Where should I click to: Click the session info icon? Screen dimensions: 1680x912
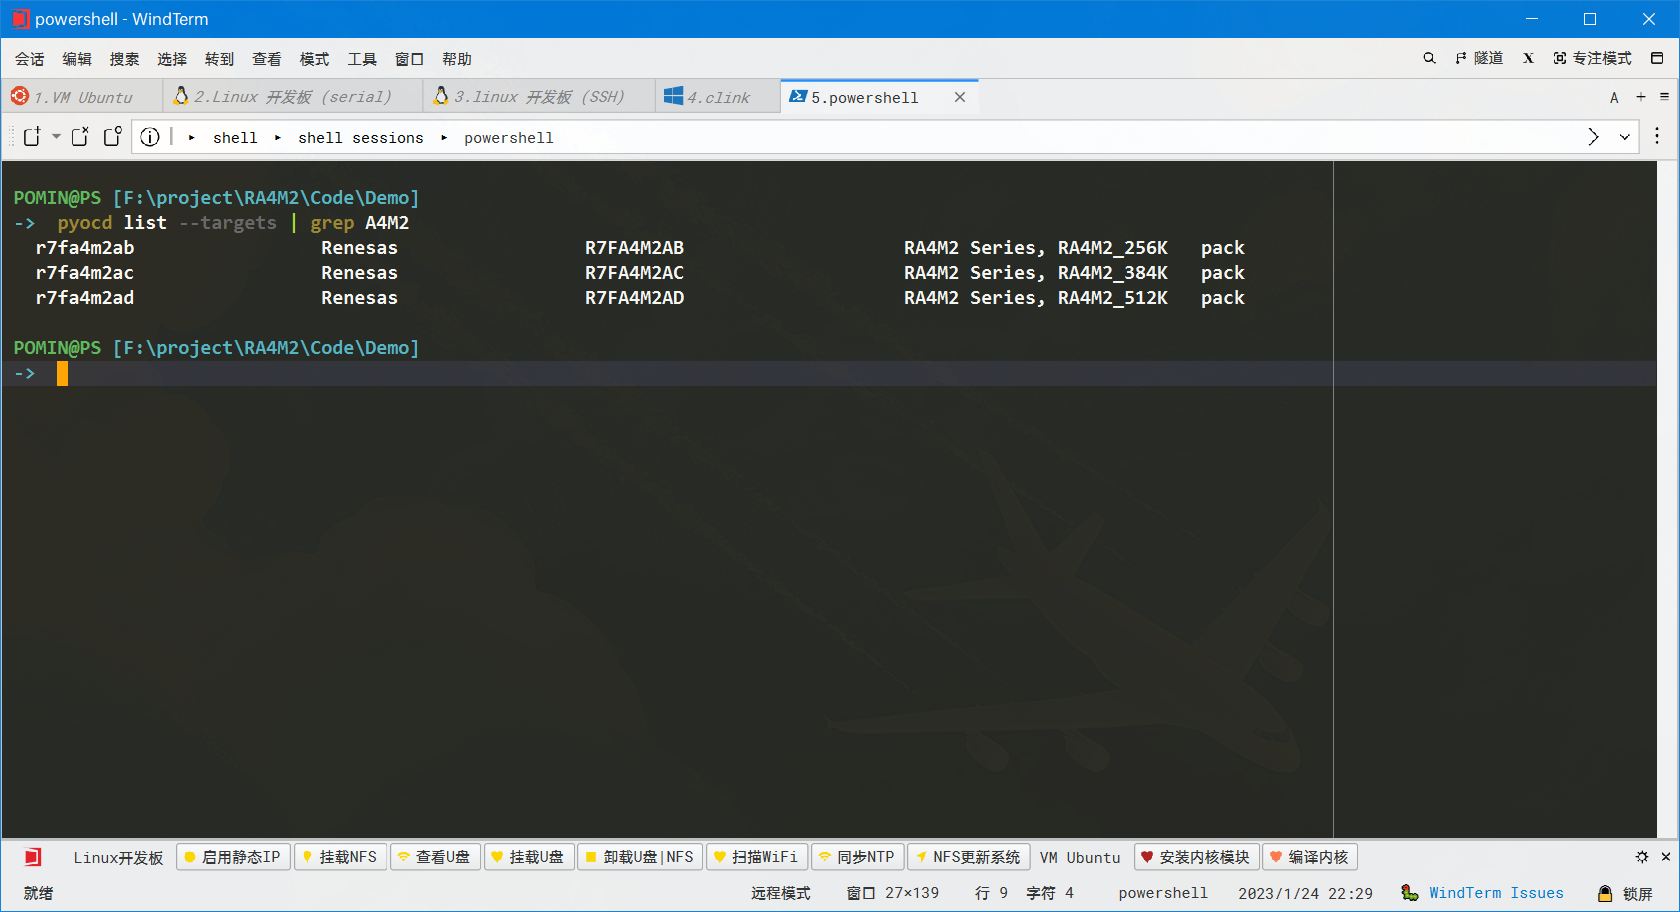point(150,137)
